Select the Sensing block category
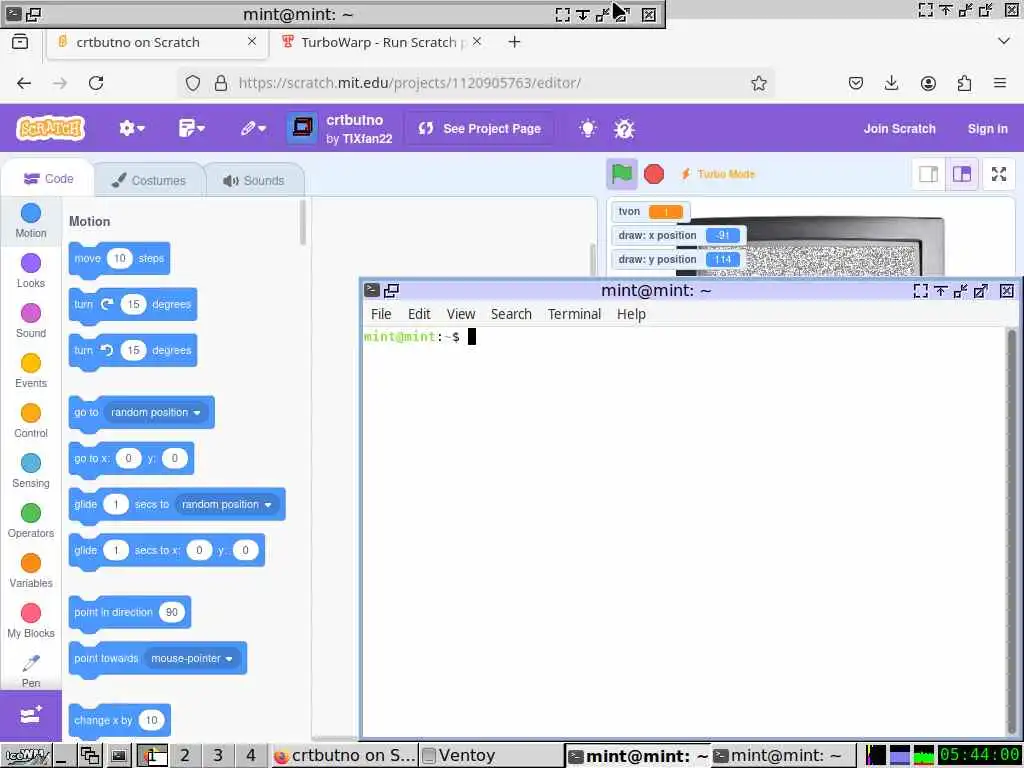 [x=31, y=471]
